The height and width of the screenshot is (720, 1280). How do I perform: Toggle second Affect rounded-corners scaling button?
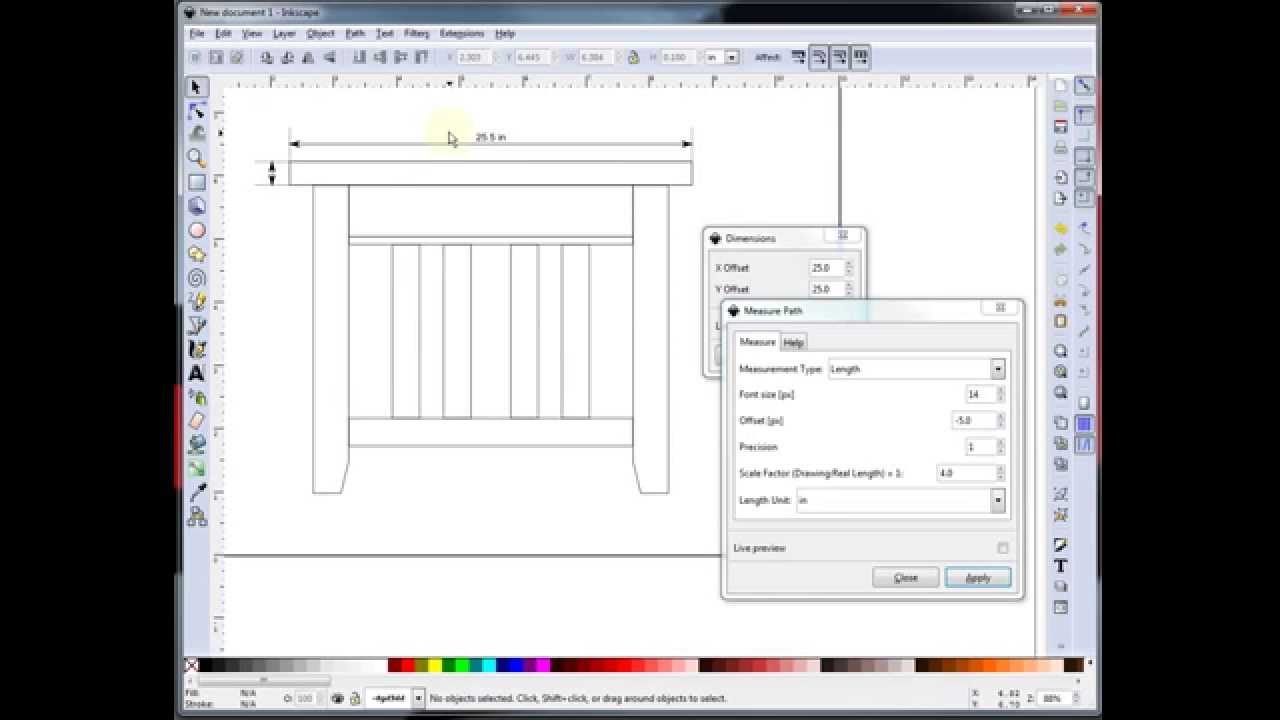pyautogui.click(x=819, y=58)
